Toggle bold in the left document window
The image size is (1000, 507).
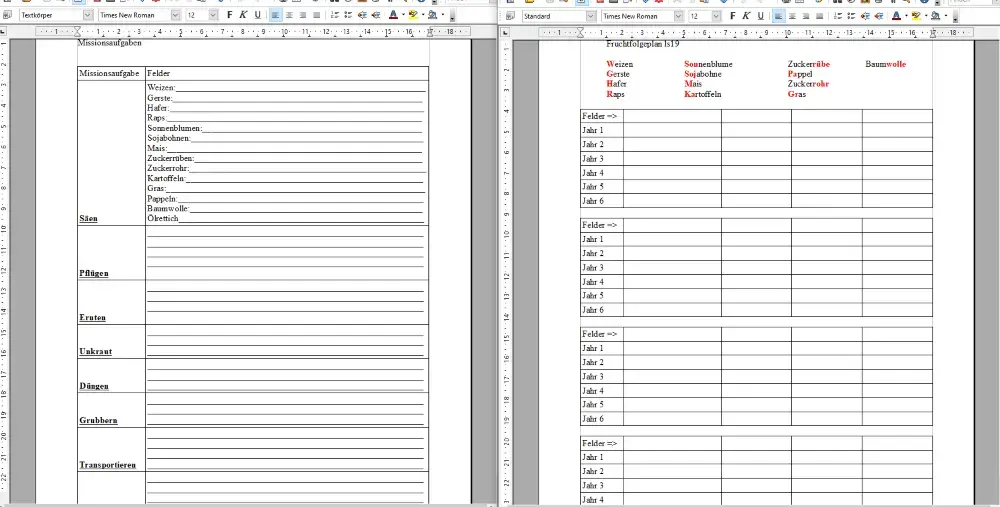coord(229,16)
